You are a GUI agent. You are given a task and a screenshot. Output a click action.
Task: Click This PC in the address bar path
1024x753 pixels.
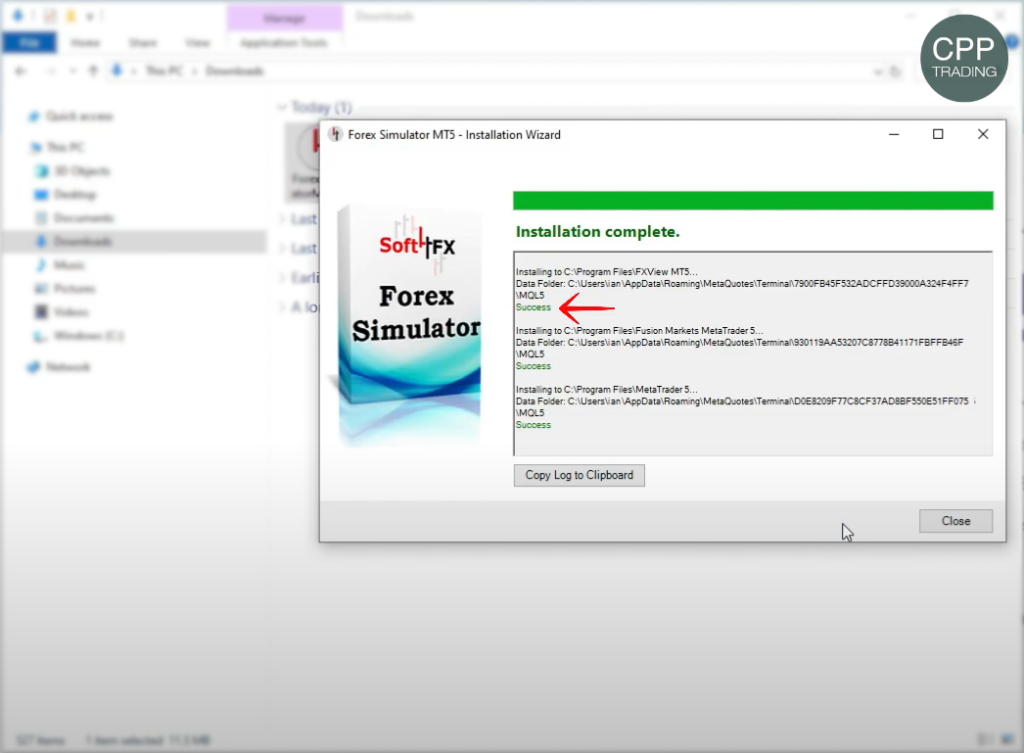[163, 71]
